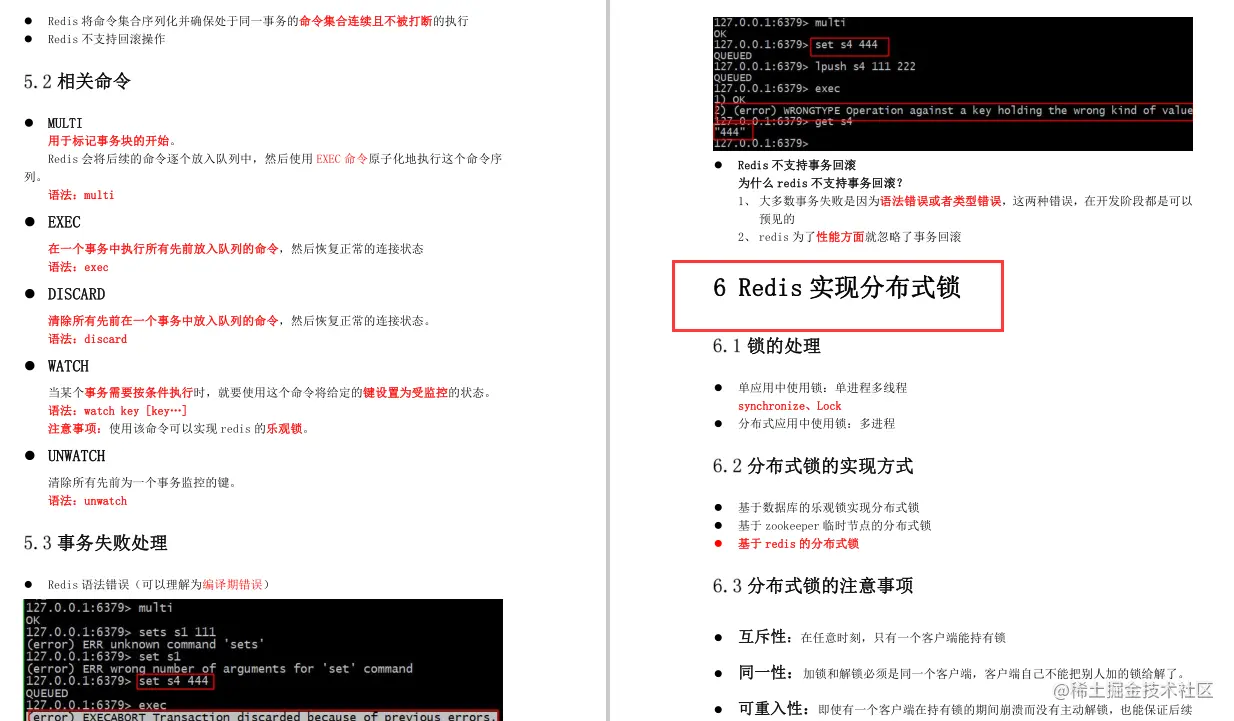Click the red text 'synchronize、Lock'
The width and height of the screenshot is (1234, 721).
[790, 406]
